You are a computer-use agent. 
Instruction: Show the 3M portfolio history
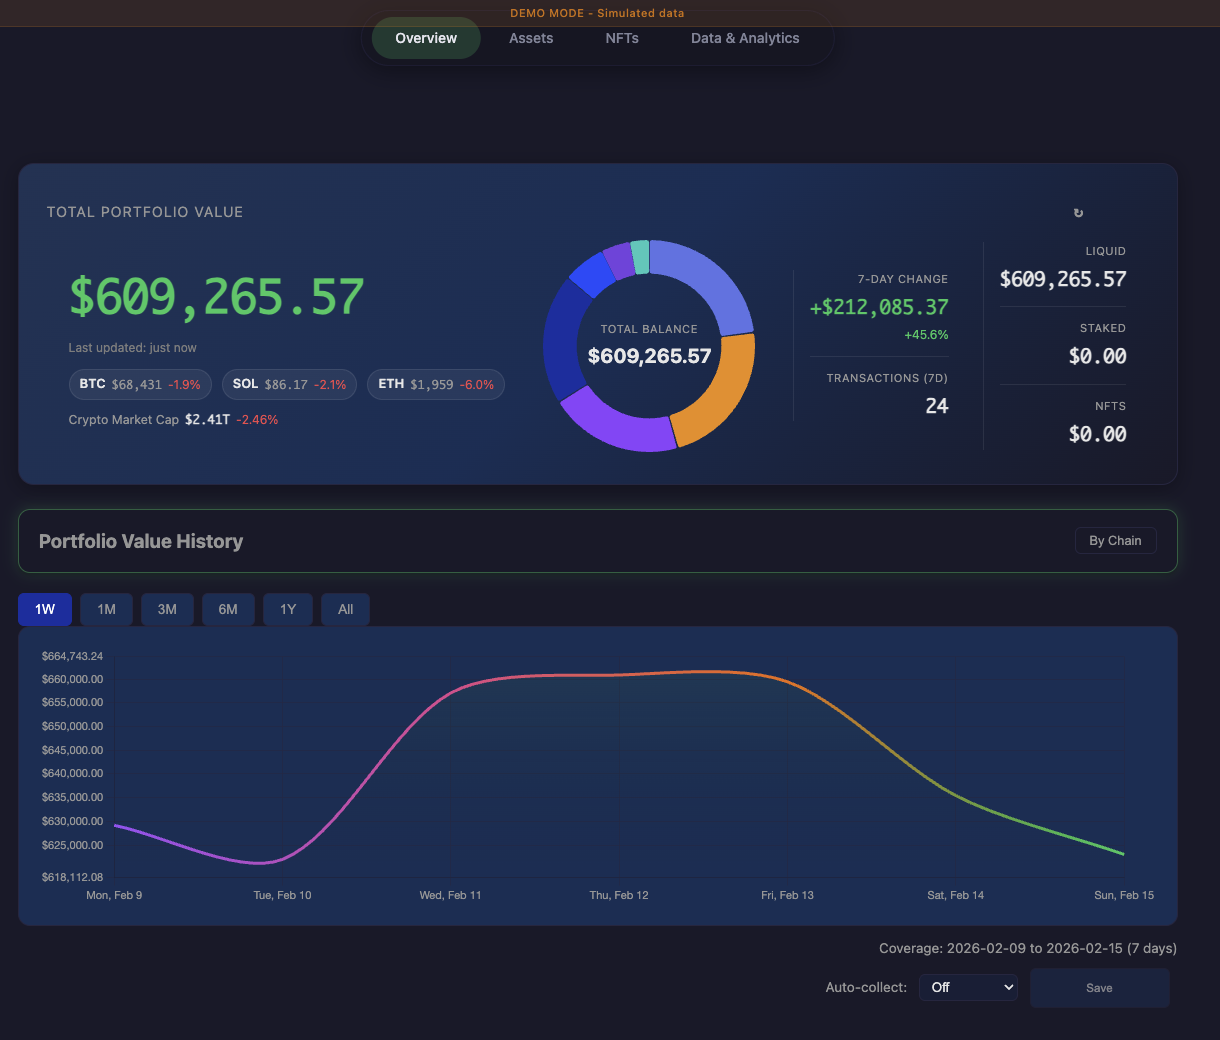(x=167, y=608)
